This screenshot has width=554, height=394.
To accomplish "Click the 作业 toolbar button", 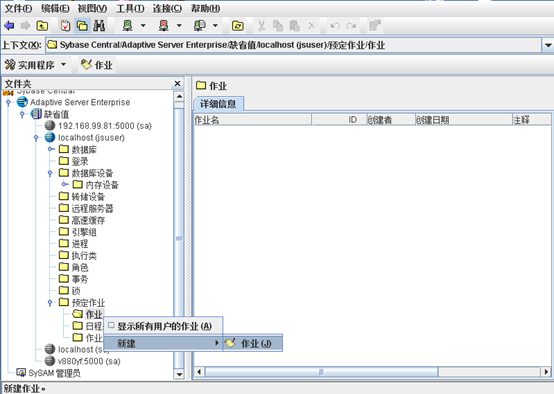I will pyautogui.click(x=96, y=65).
